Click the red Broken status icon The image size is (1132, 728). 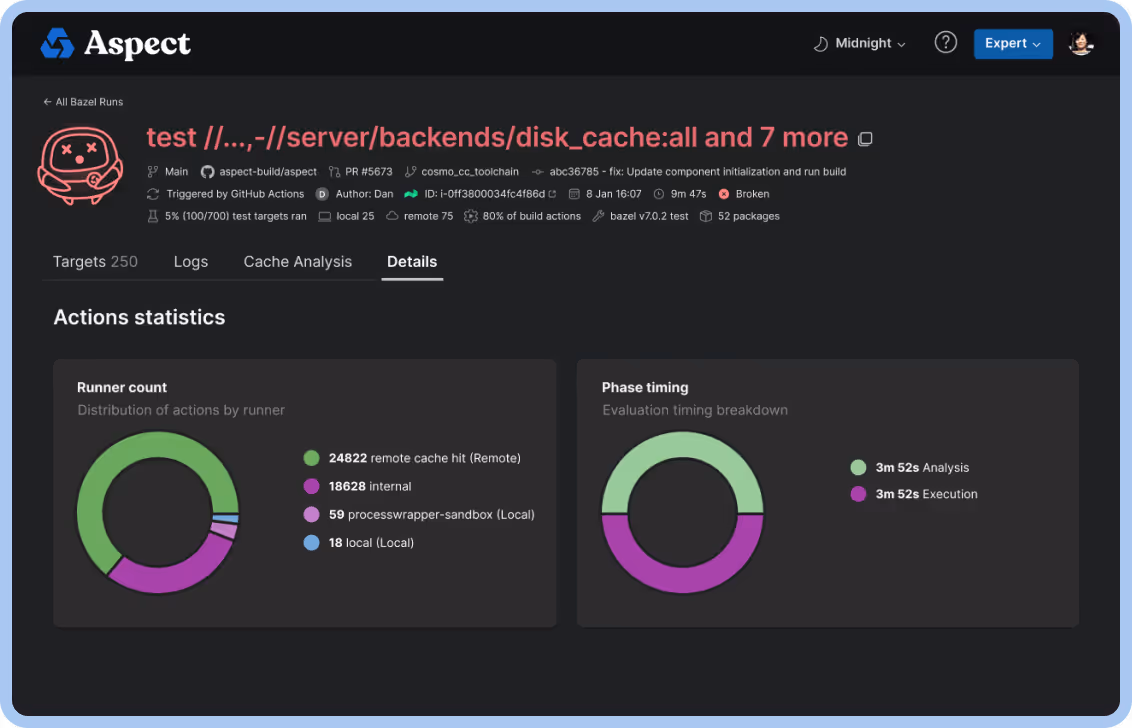point(723,194)
